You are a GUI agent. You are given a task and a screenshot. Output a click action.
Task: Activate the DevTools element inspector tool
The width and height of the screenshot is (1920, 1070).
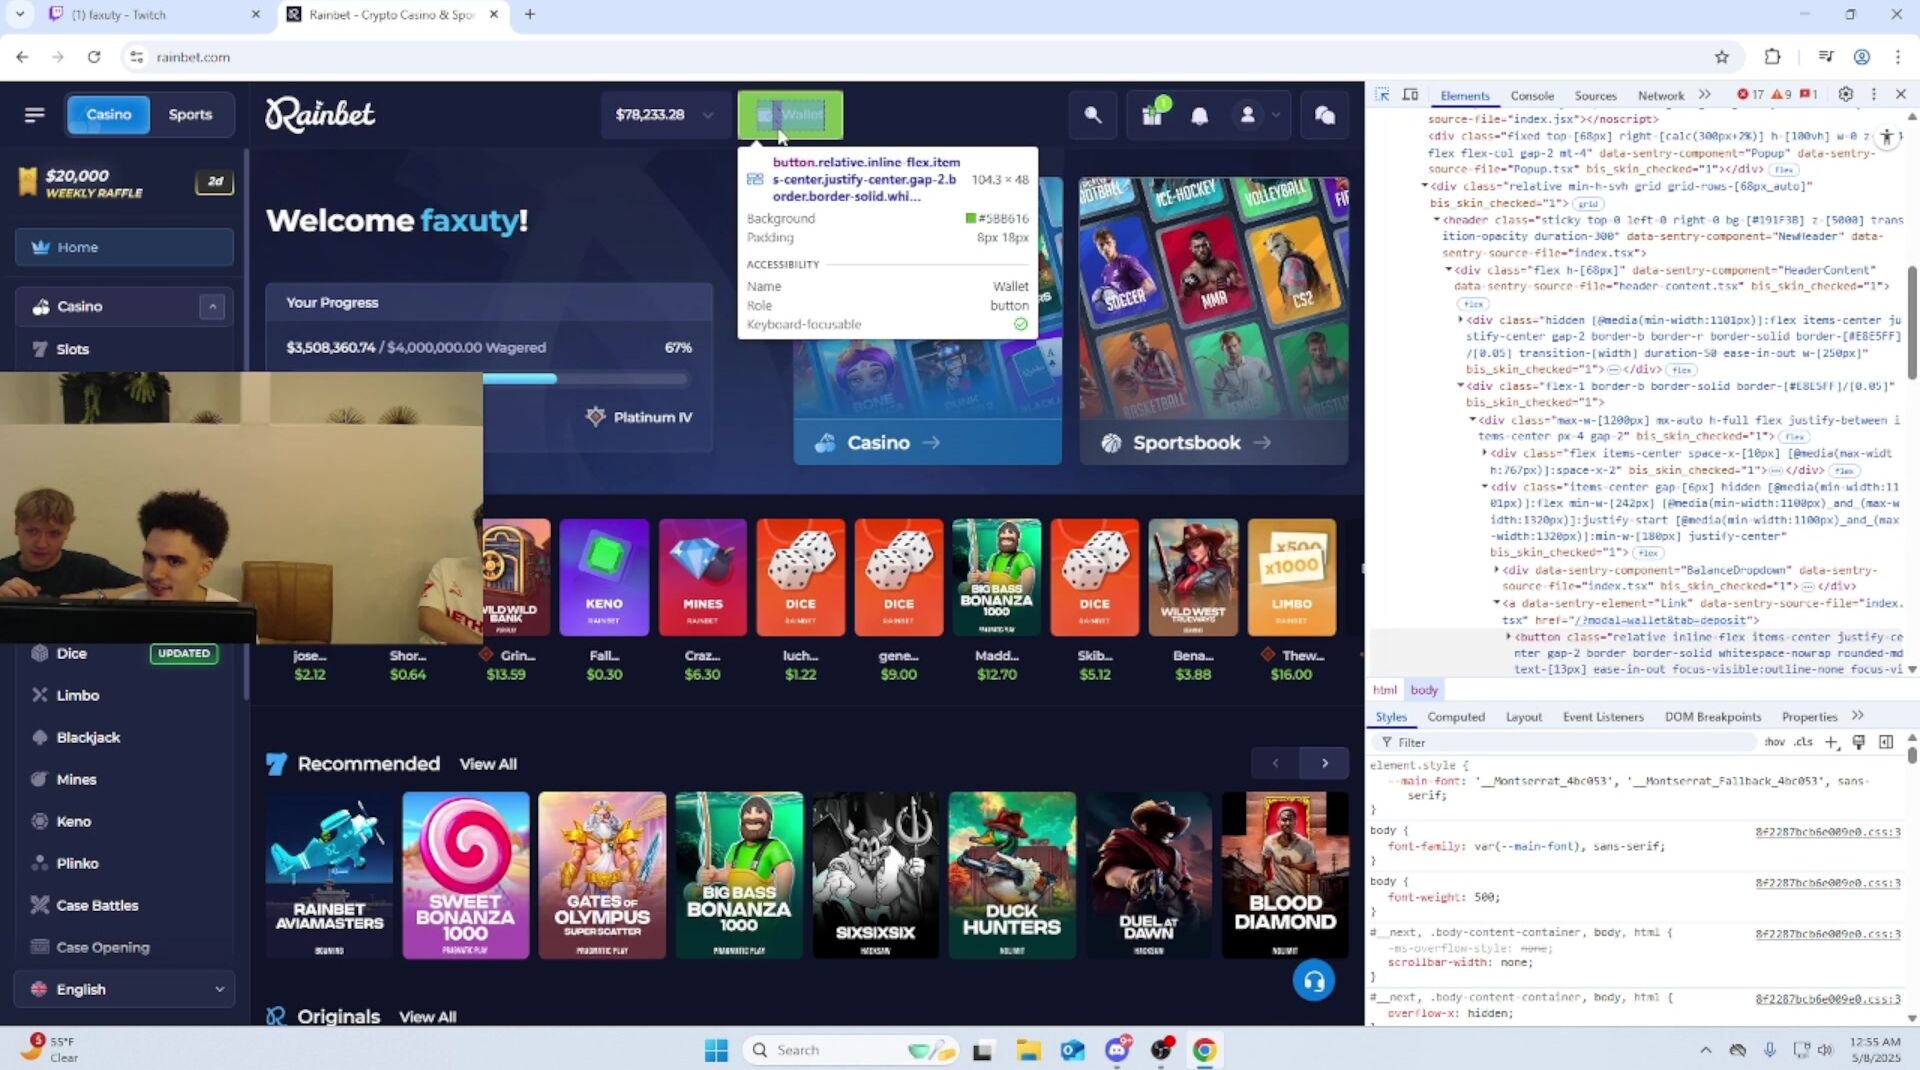tap(1382, 95)
